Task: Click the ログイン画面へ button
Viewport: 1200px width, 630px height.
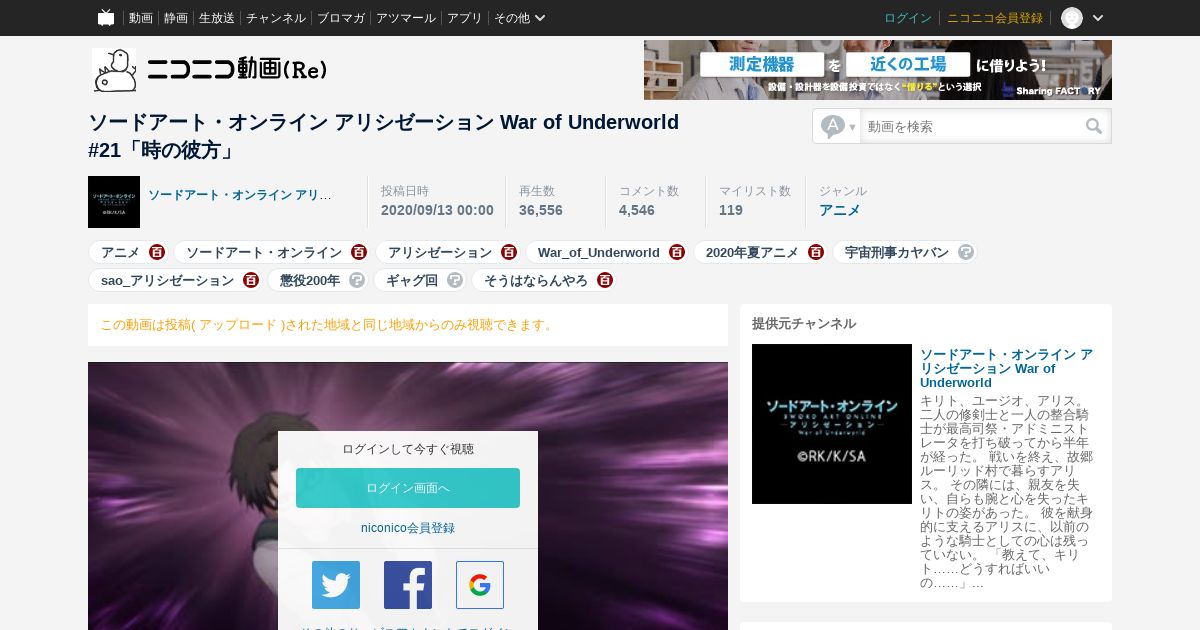Action: tap(408, 488)
